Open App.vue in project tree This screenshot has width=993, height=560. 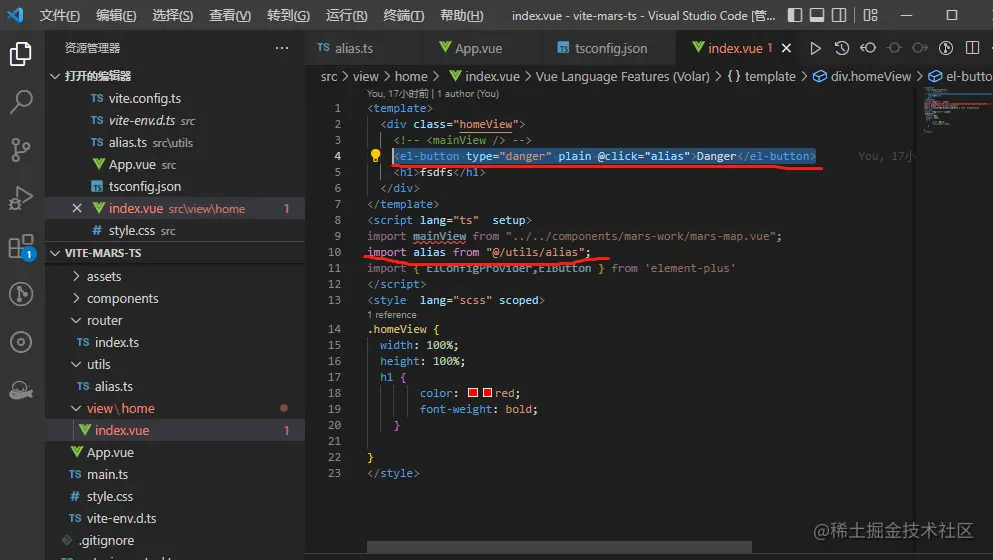pyautogui.click(x=110, y=452)
